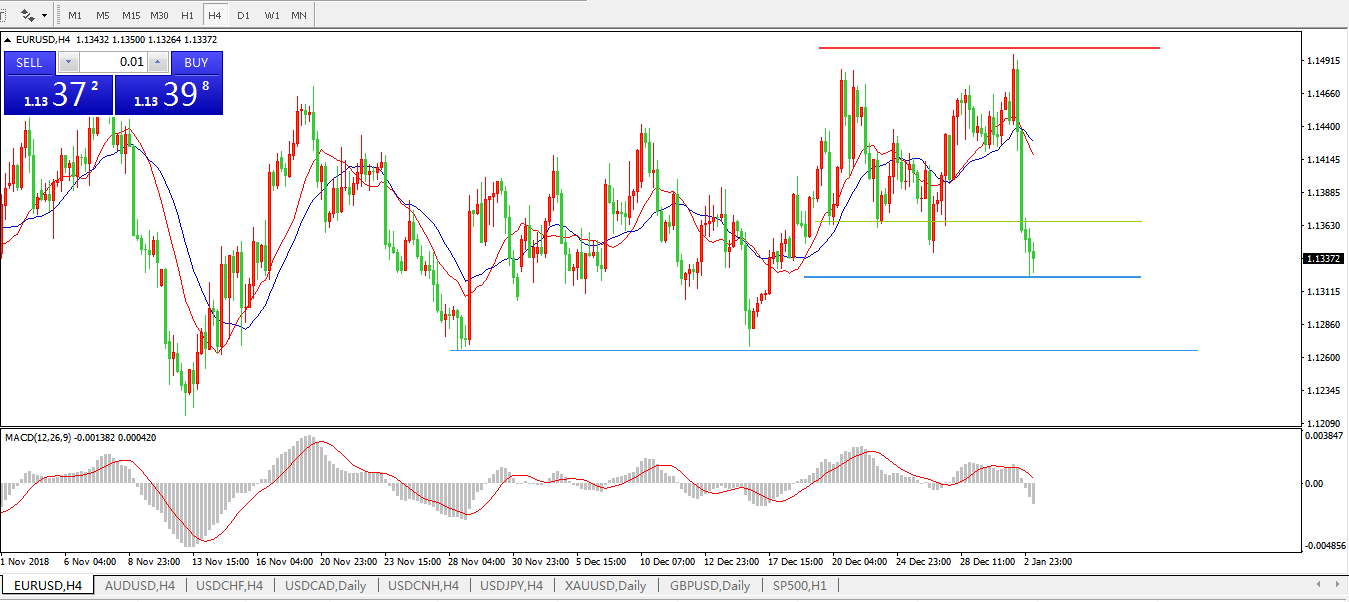The height and width of the screenshot is (602, 1349).
Task: Select the MN monthly timeframe
Action: (299, 16)
